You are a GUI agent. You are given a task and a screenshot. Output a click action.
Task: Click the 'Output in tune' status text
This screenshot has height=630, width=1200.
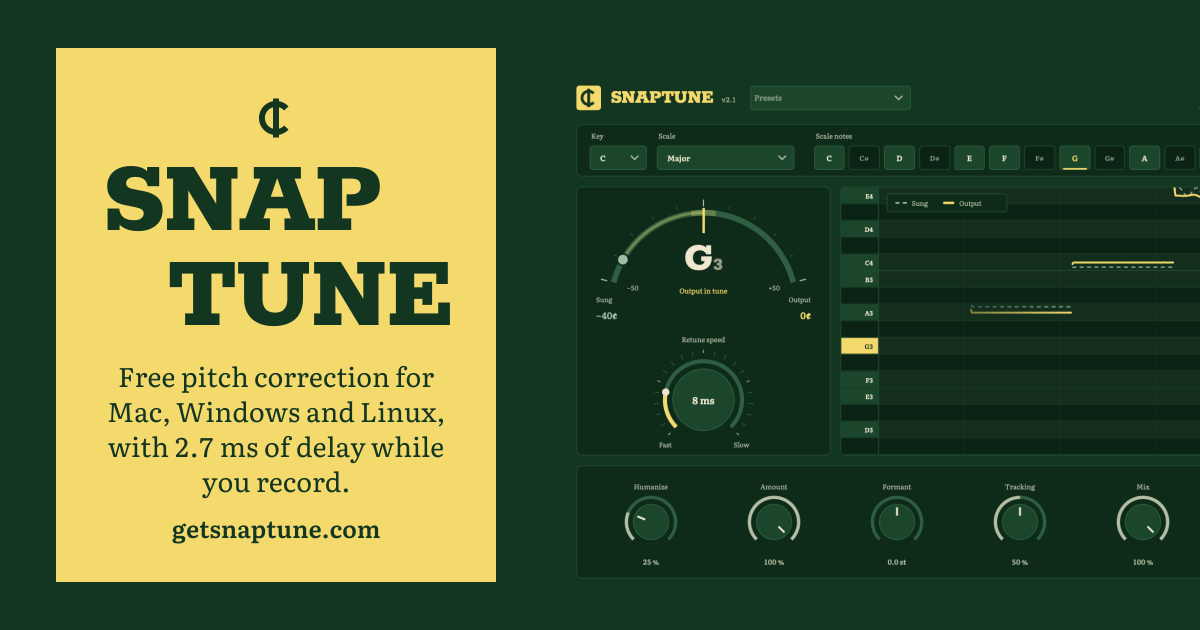click(x=703, y=291)
